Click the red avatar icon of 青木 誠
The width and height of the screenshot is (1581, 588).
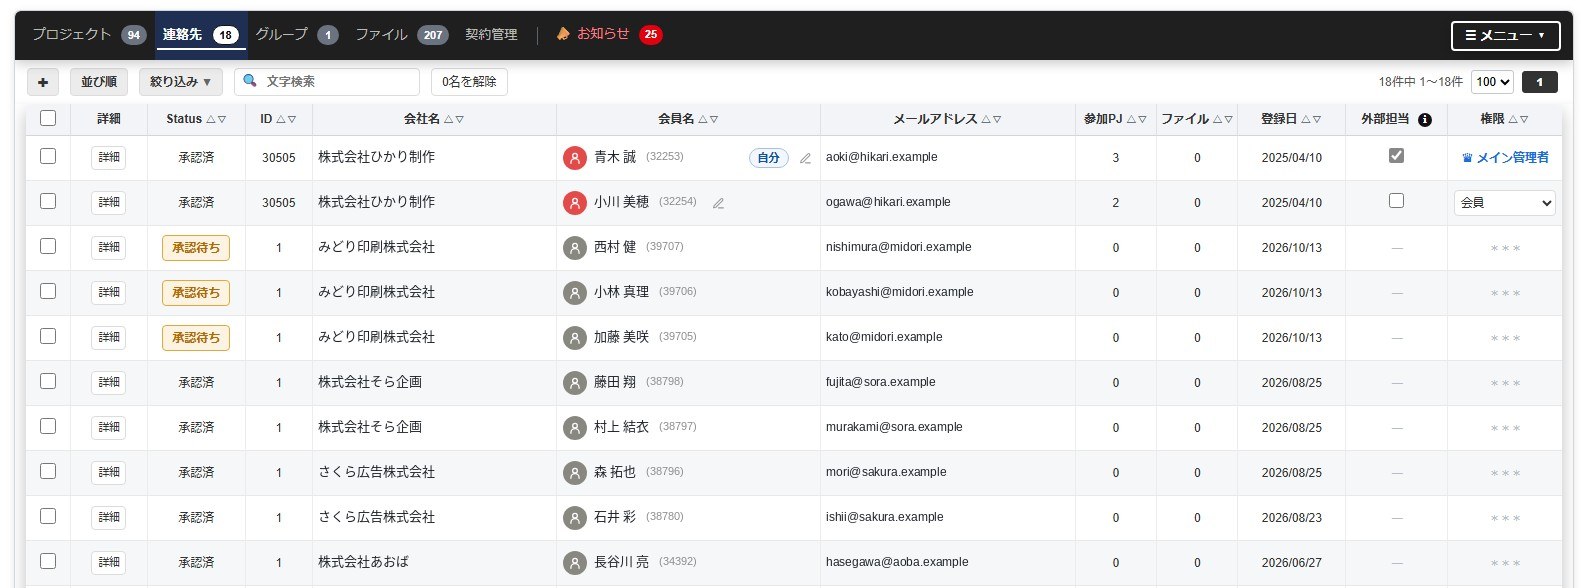pyautogui.click(x=574, y=158)
